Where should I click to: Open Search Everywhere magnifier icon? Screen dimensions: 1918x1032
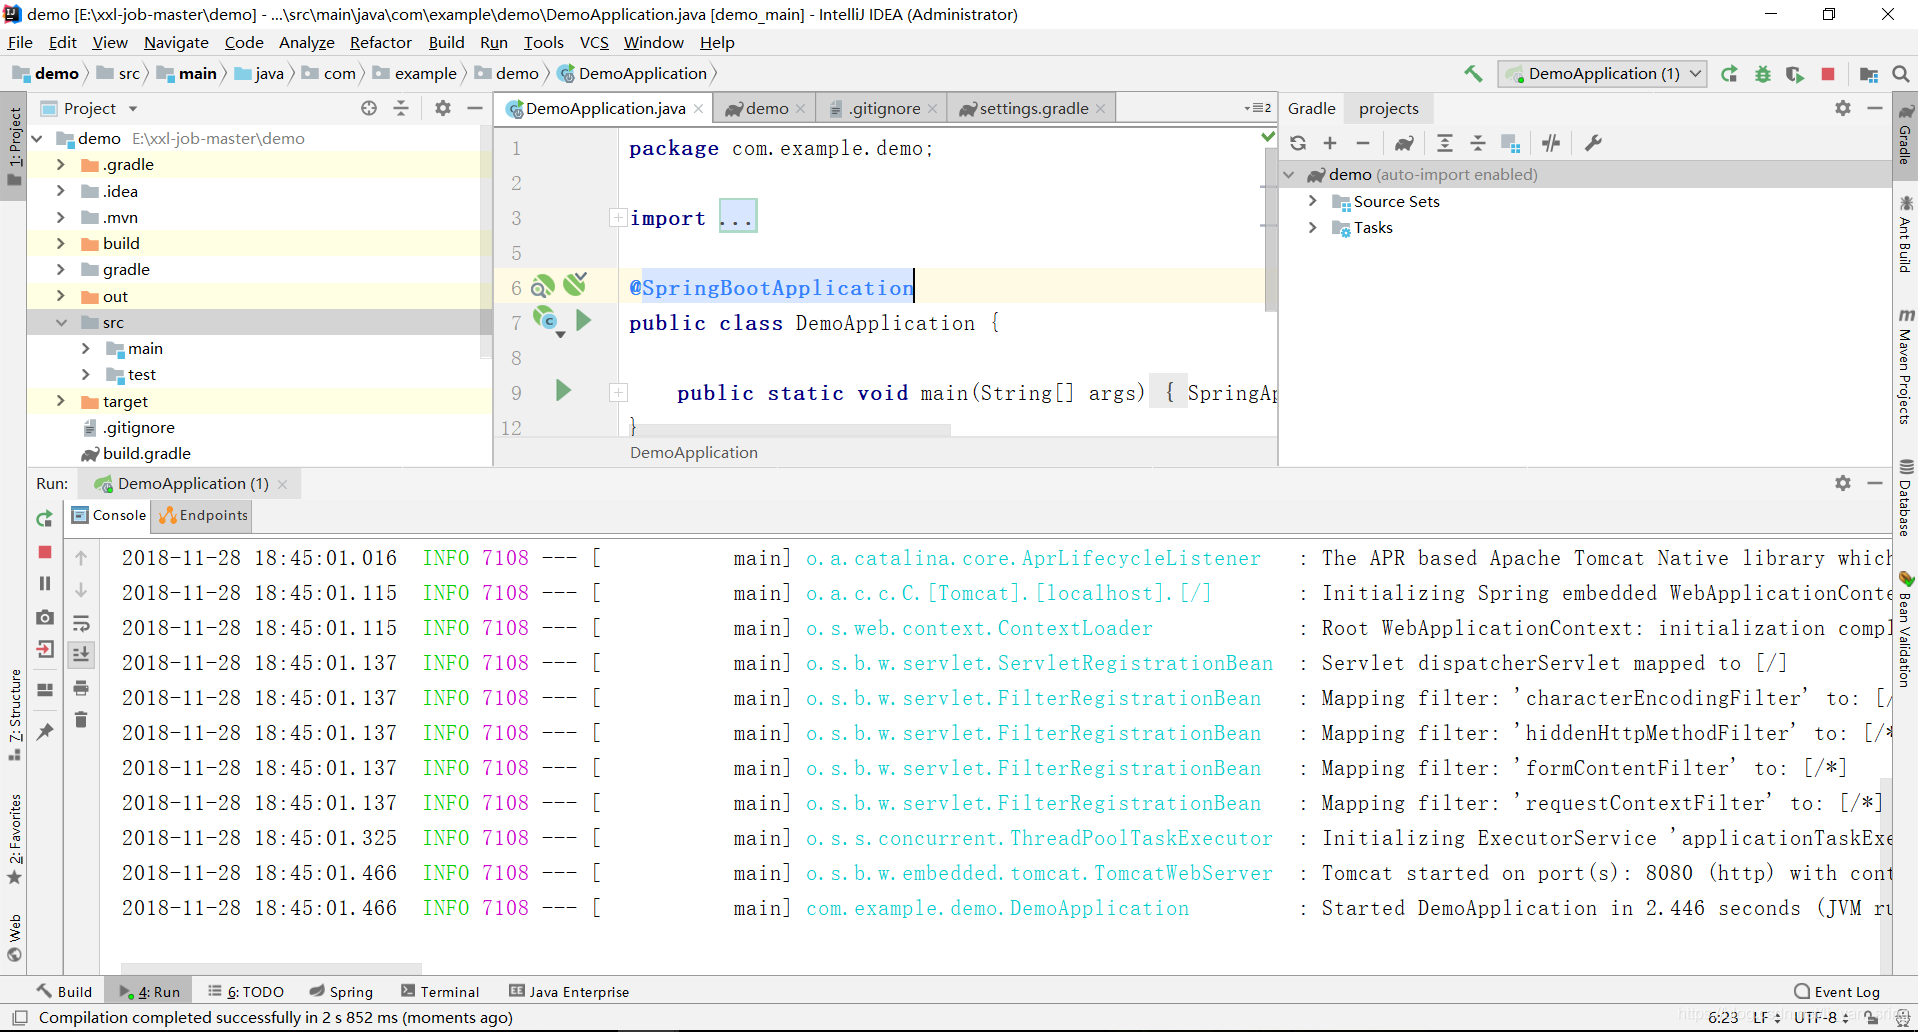[1901, 74]
